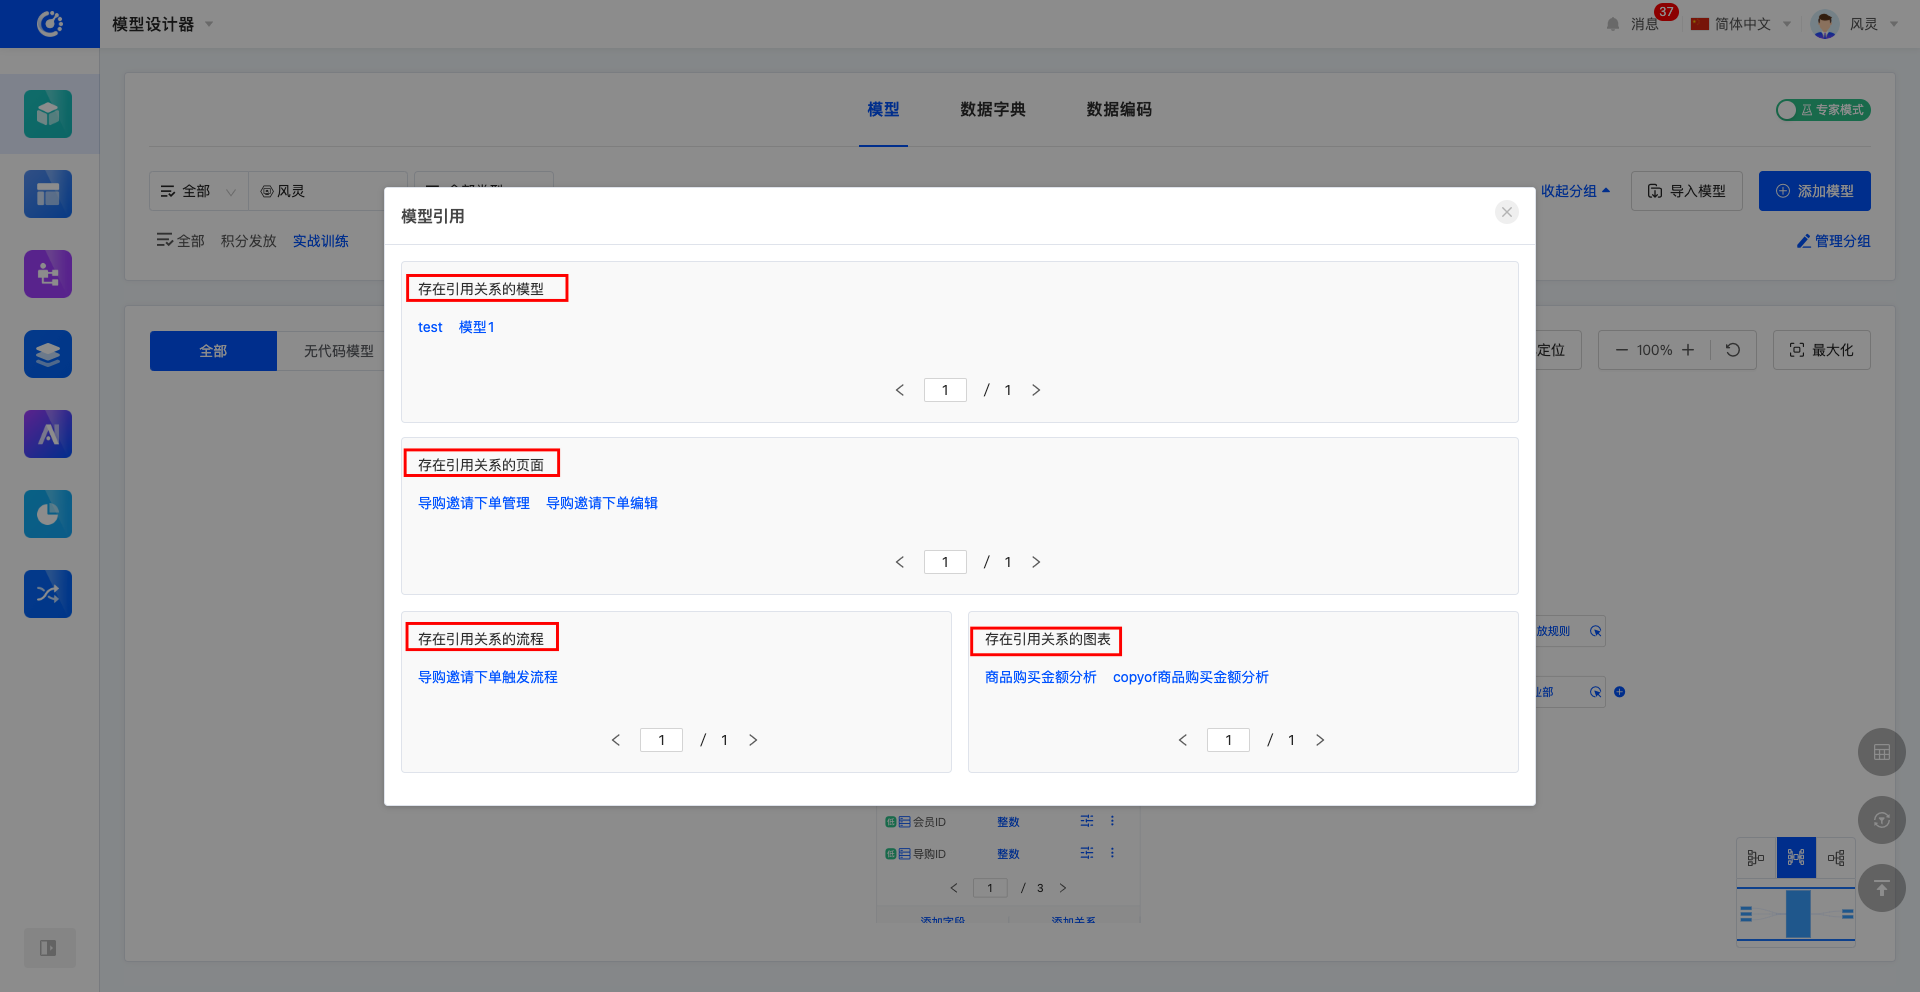1920x992 pixels.
Task: Click the green cube icon in sidebar
Action: pos(48,114)
